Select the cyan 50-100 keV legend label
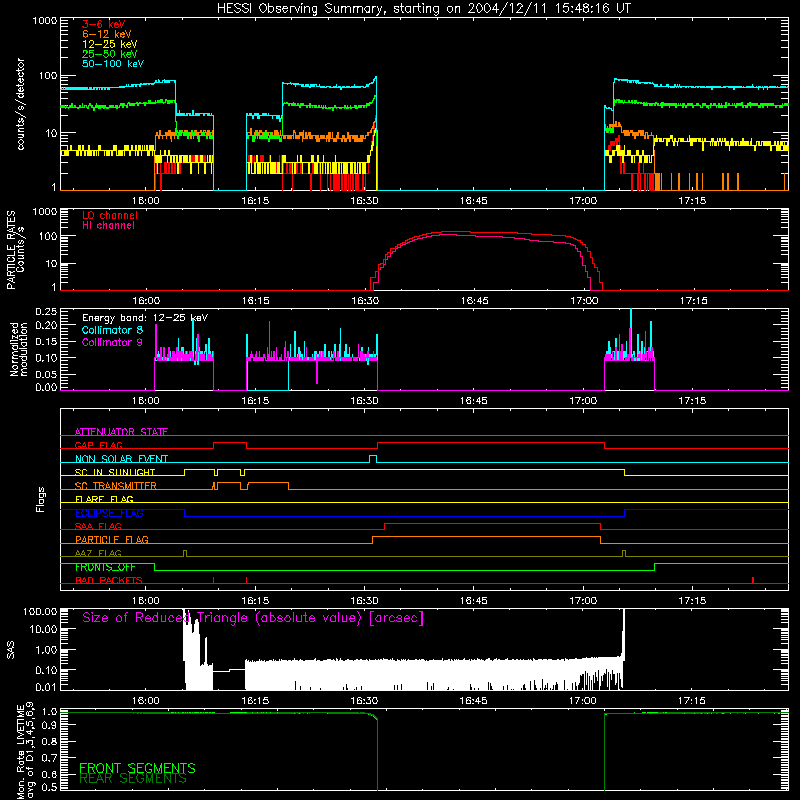 click(113, 64)
